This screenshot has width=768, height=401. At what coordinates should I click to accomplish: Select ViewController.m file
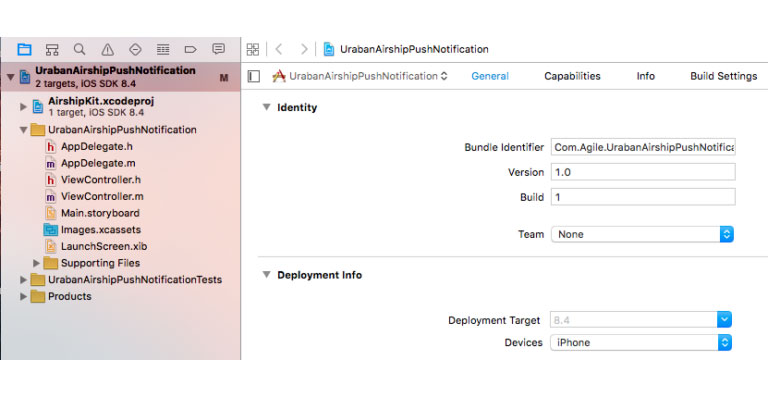(102, 196)
